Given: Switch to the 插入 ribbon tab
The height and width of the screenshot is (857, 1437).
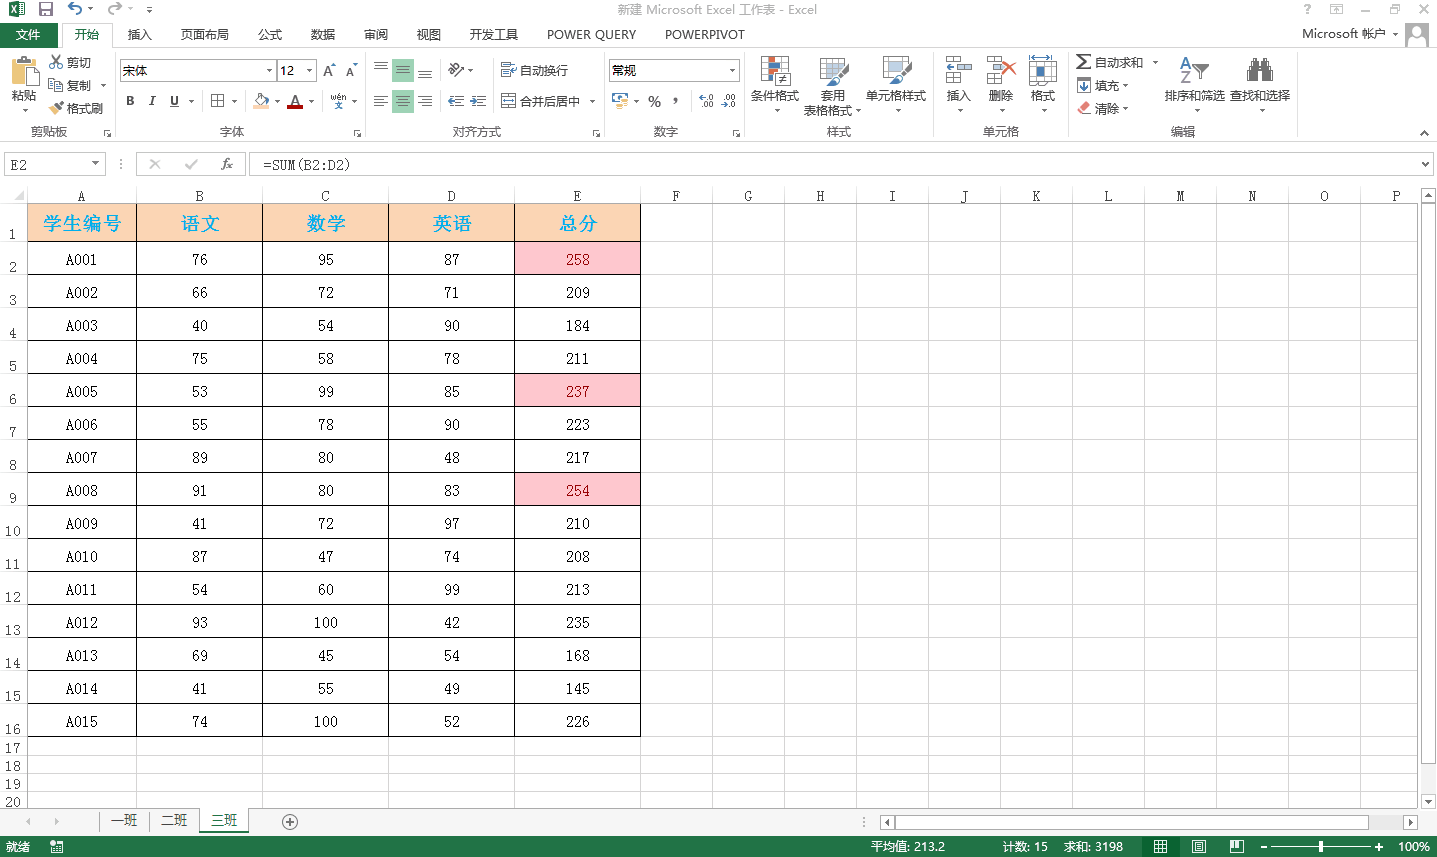Looking at the screenshot, I should (140, 35).
